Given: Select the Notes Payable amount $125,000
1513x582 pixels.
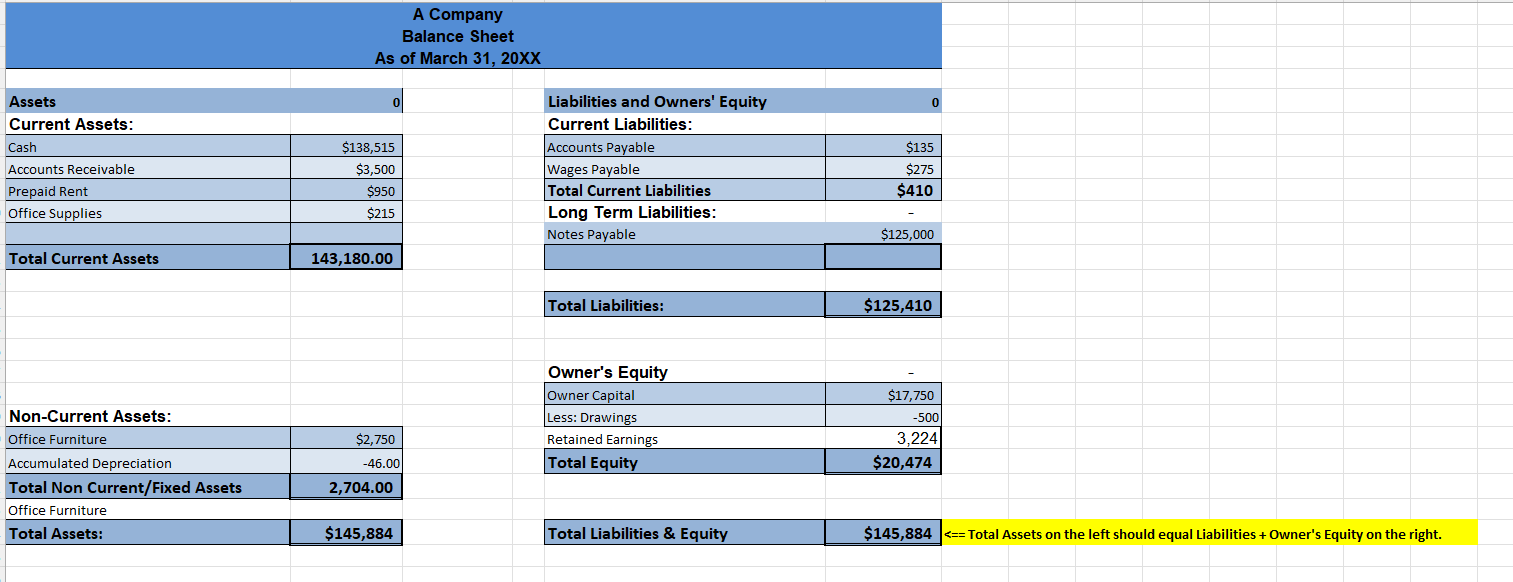Looking at the screenshot, I should (882, 234).
